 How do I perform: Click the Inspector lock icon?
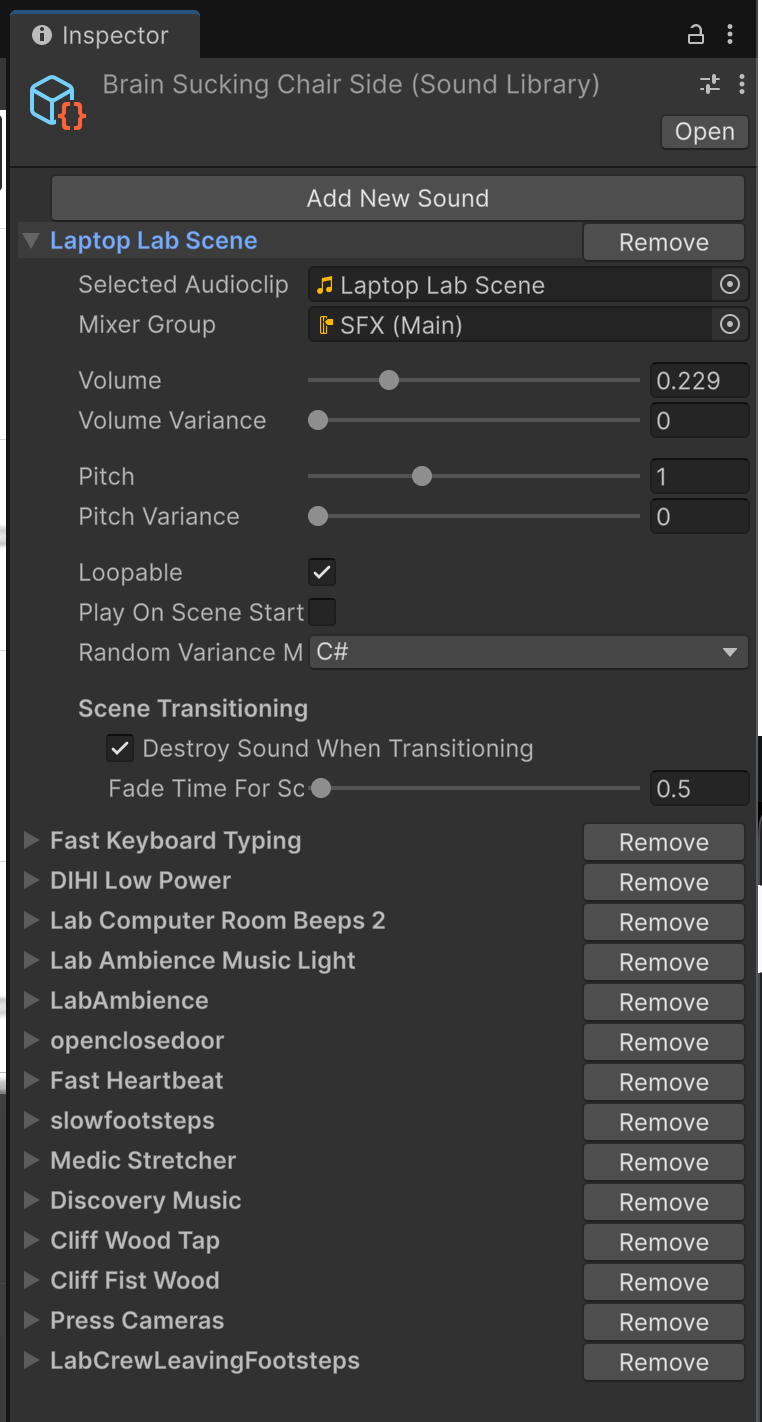tap(696, 35)
